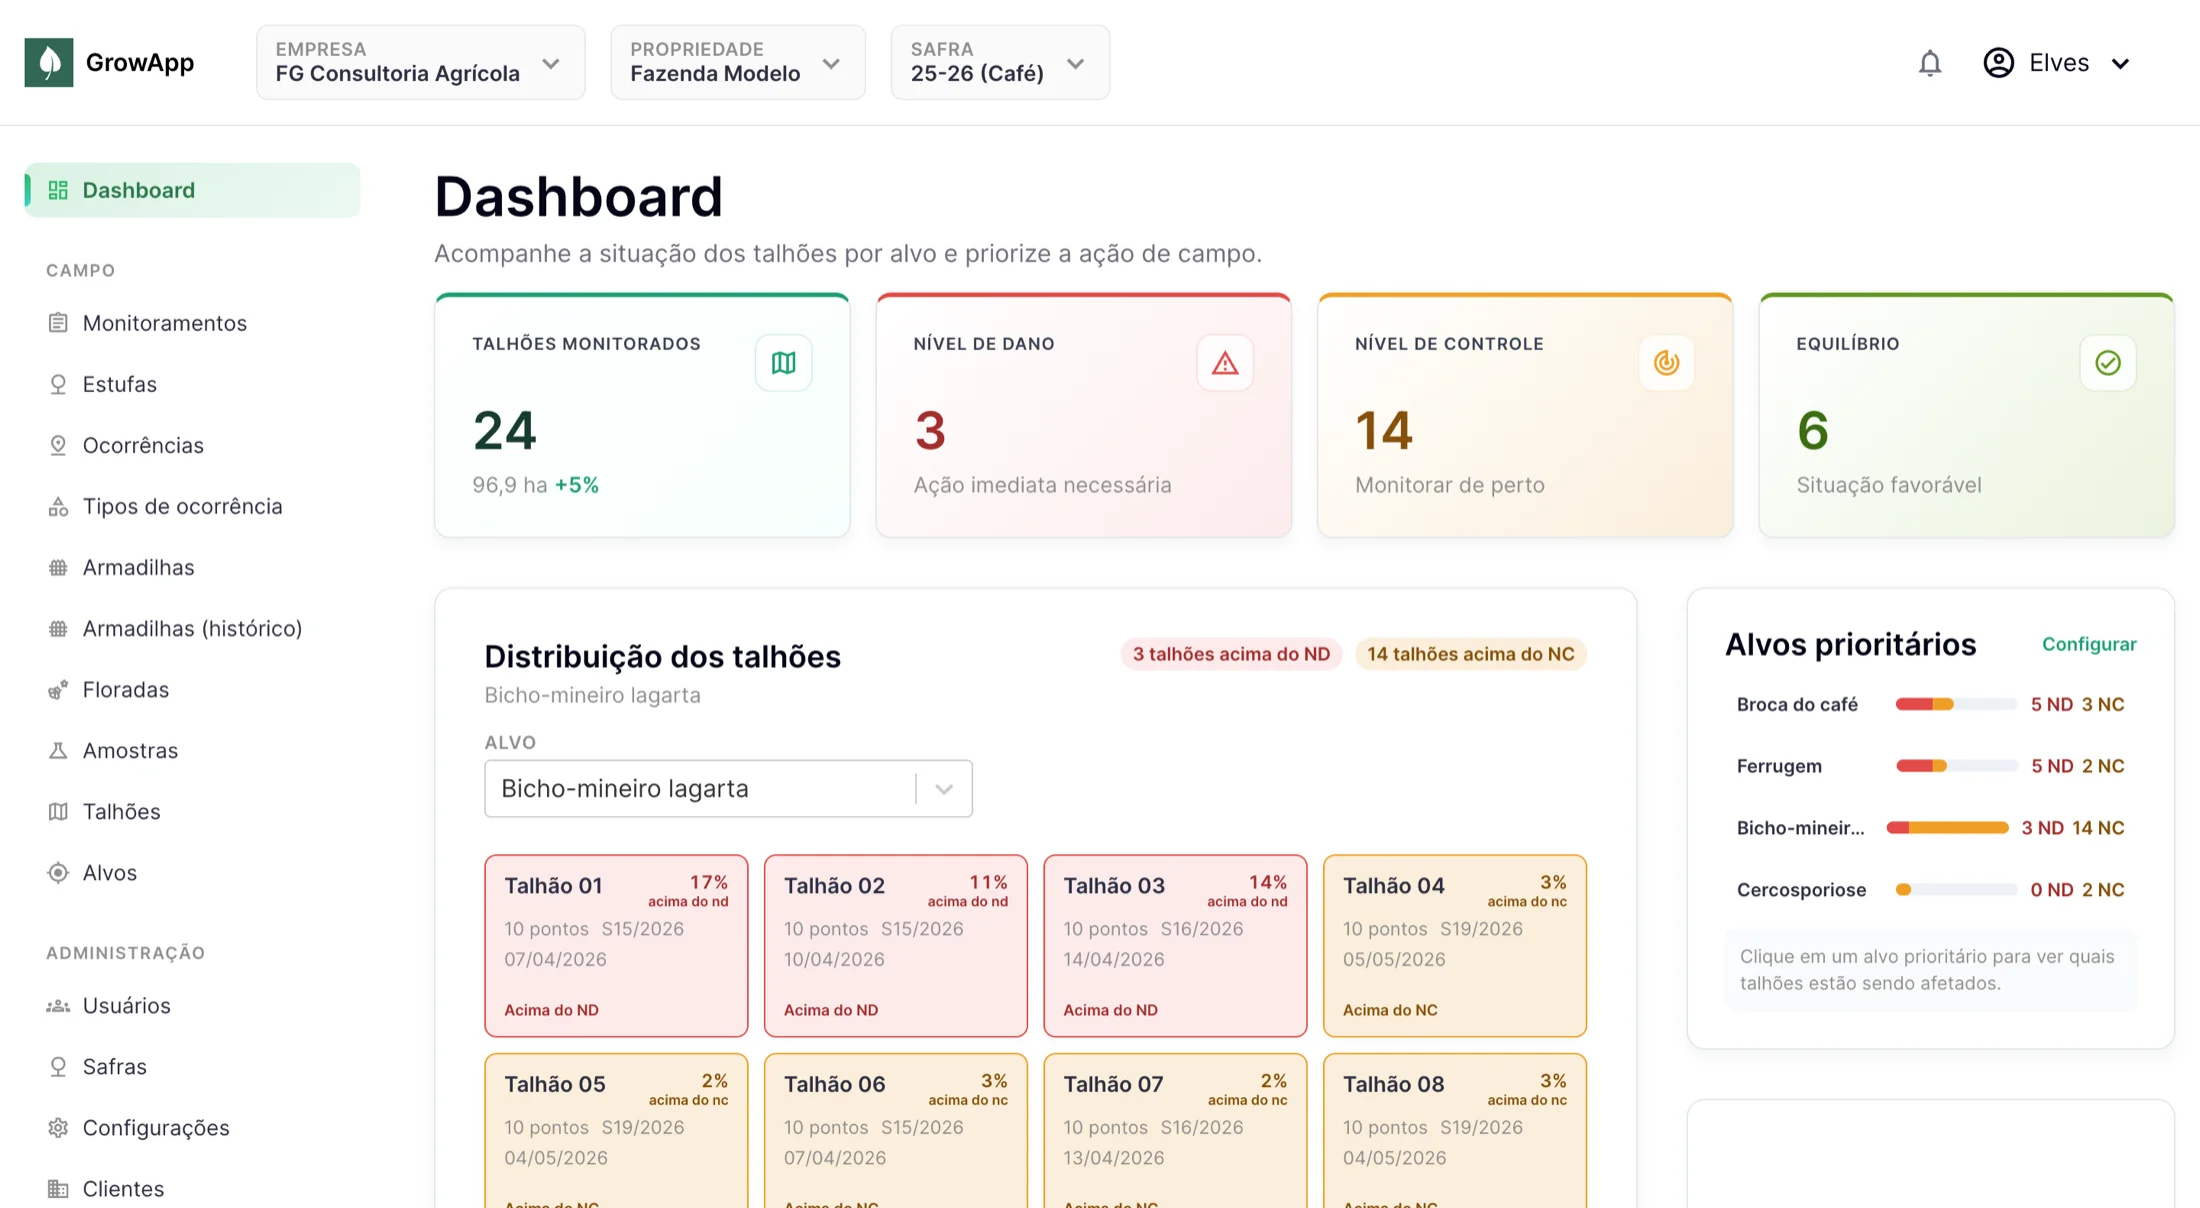
Task: Open the Alvo Bicho-mineiro lagarta combo box
Action: tap(728, 788)
